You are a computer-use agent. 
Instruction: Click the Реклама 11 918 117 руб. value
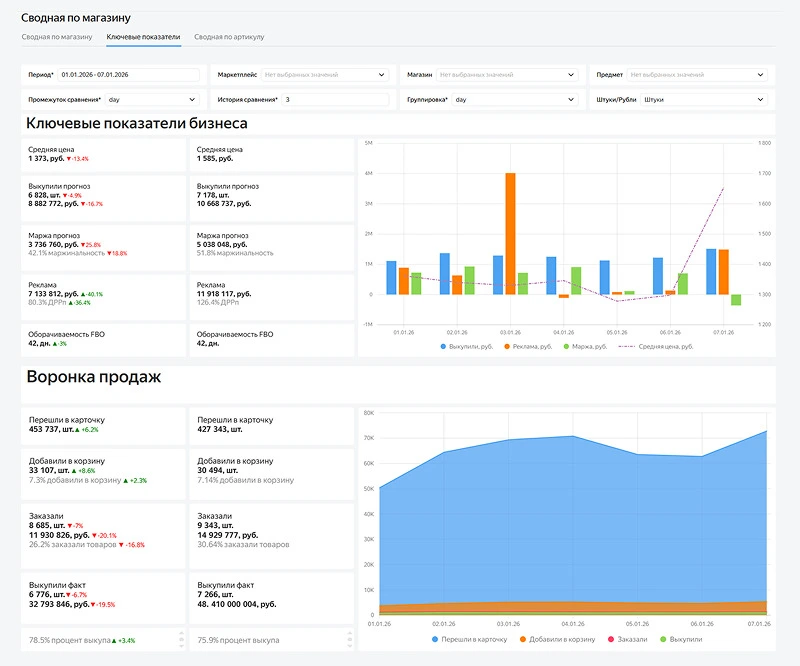224,294
